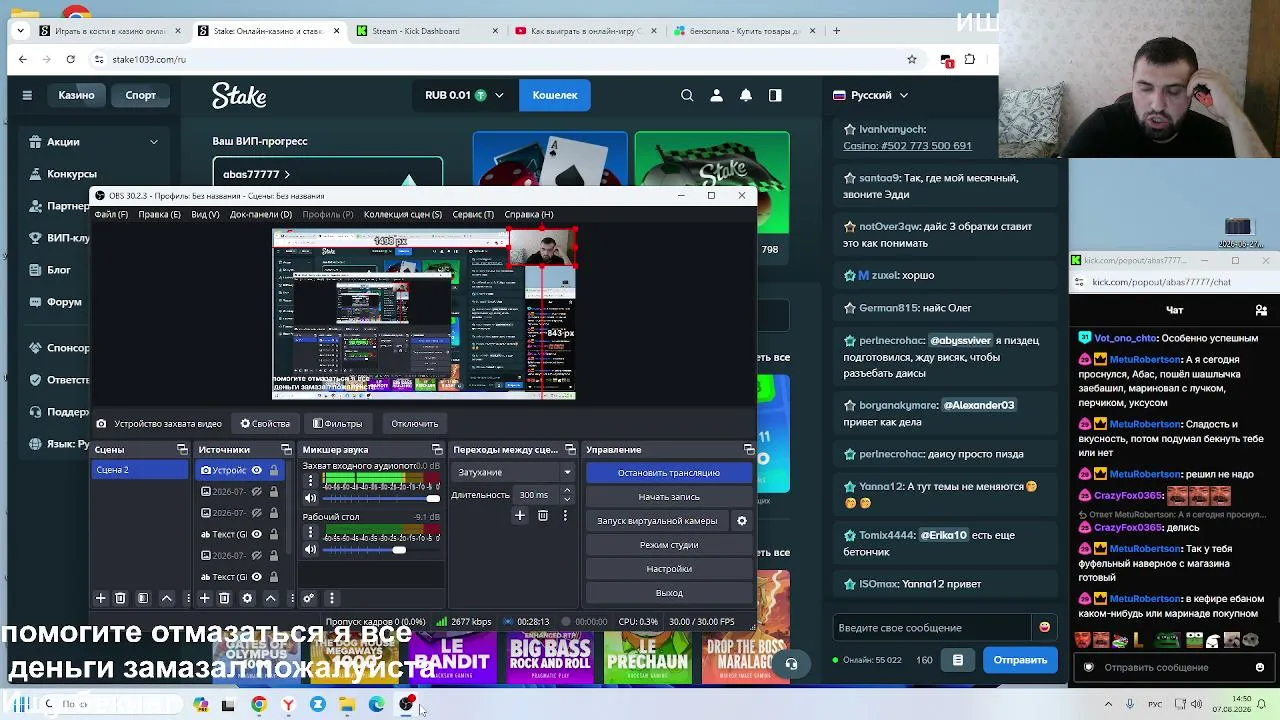The image size is (1280, 720).
Task: Open the Кошелек wallet button
Action: 555,95
